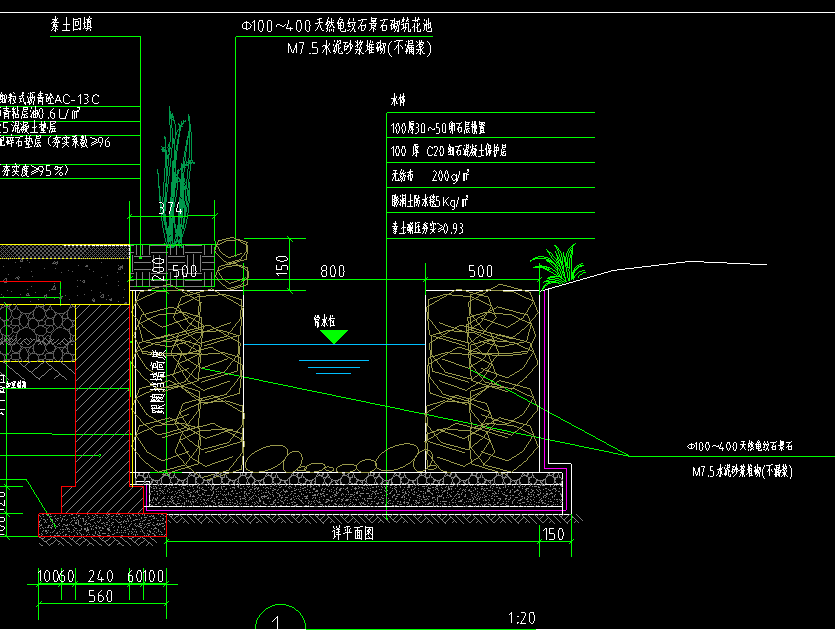Select the '碎石垫层 (夯实系数≥96' note

55,142
